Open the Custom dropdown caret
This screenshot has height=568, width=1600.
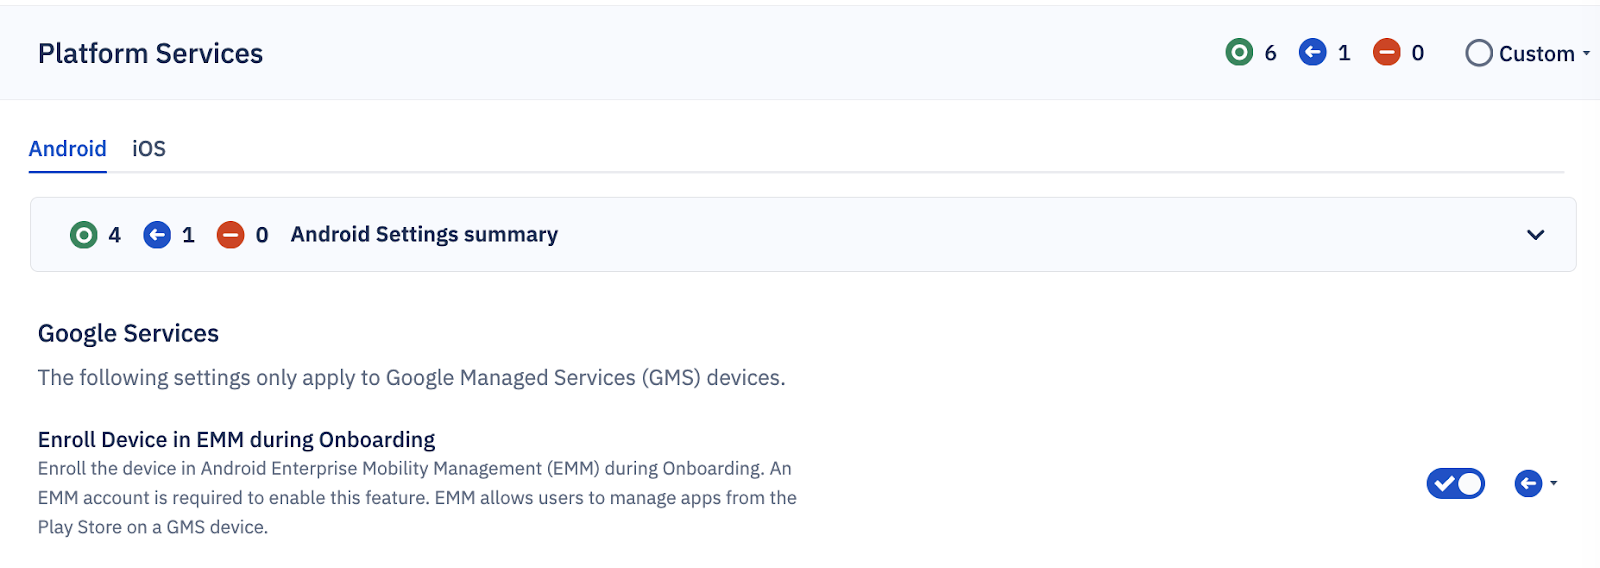[1586, 54]
